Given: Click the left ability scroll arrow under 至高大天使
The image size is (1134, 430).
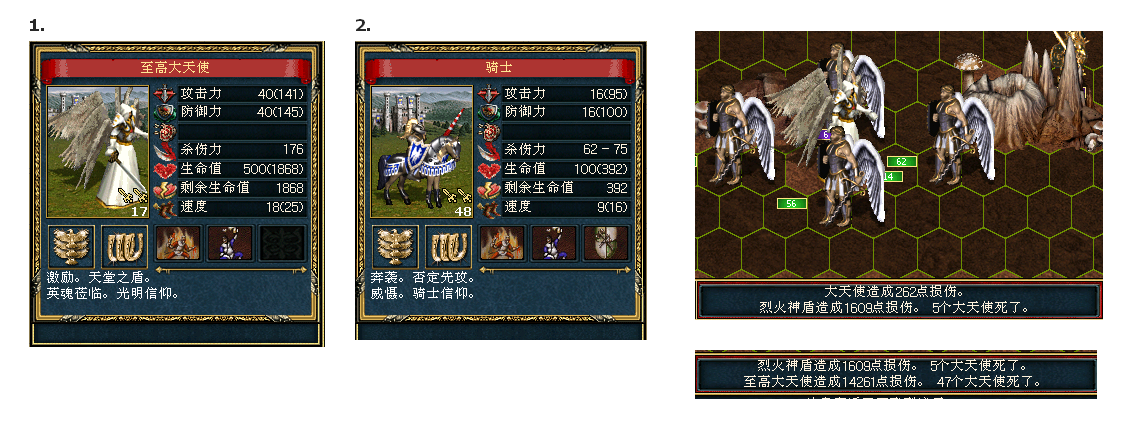Looking at the screenshot, I should tap(159, 270).
